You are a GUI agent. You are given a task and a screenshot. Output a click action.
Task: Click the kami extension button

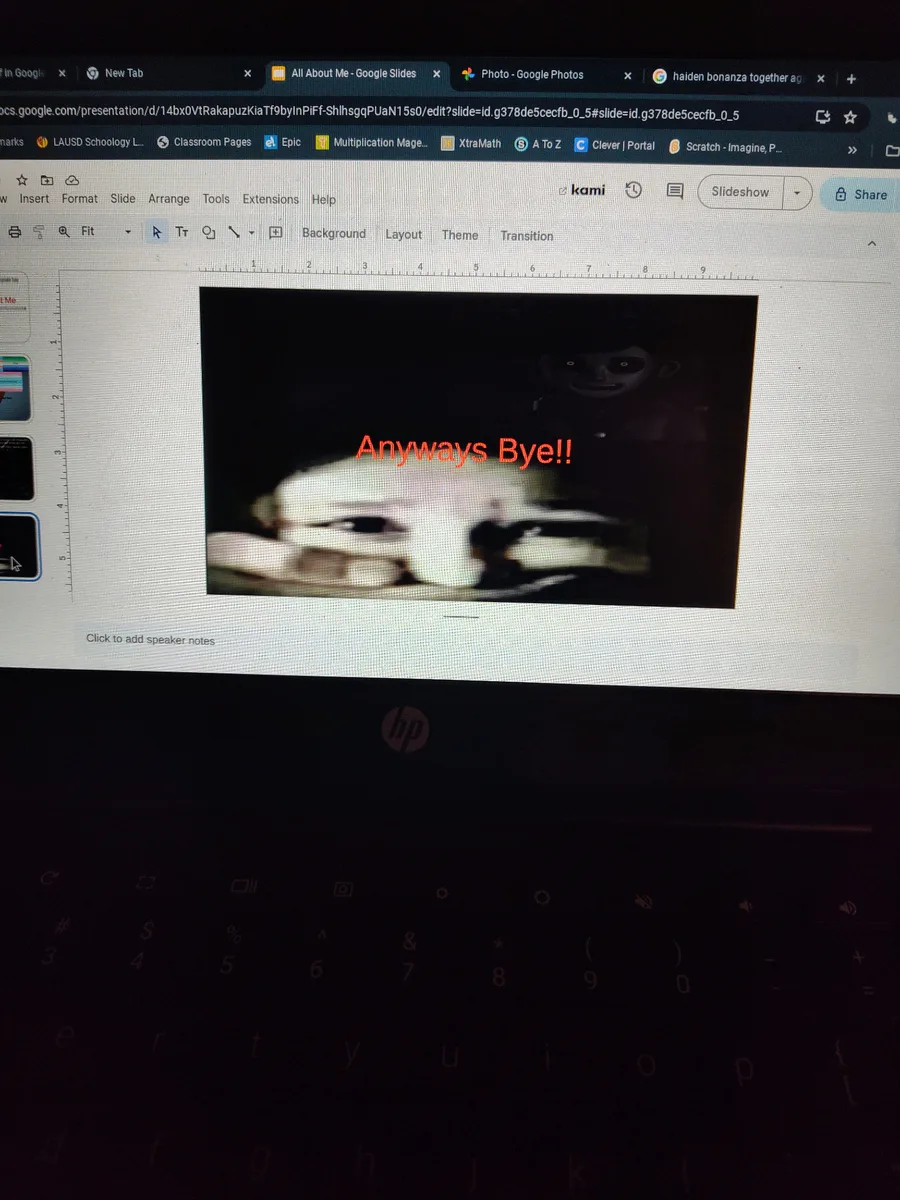pyautogui.click(x=581, y=190)
